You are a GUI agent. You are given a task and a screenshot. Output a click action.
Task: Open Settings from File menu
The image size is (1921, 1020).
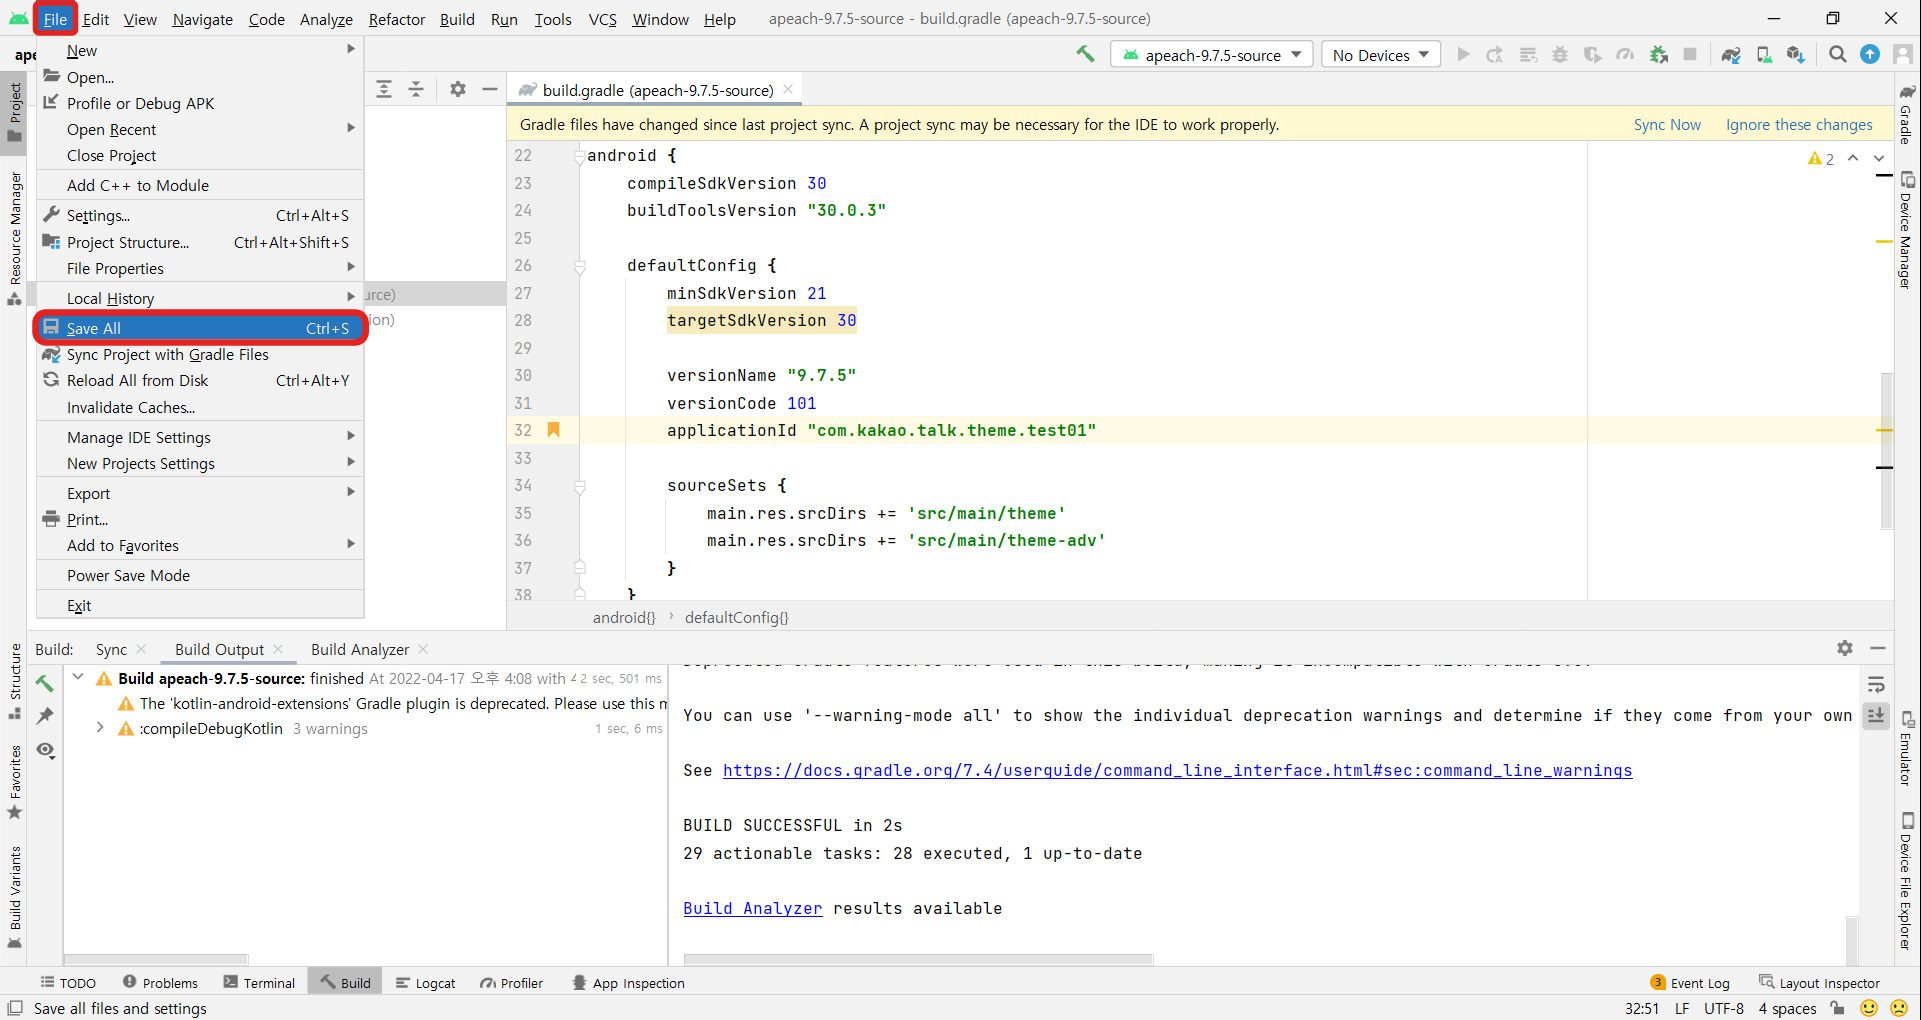(200, 215)
